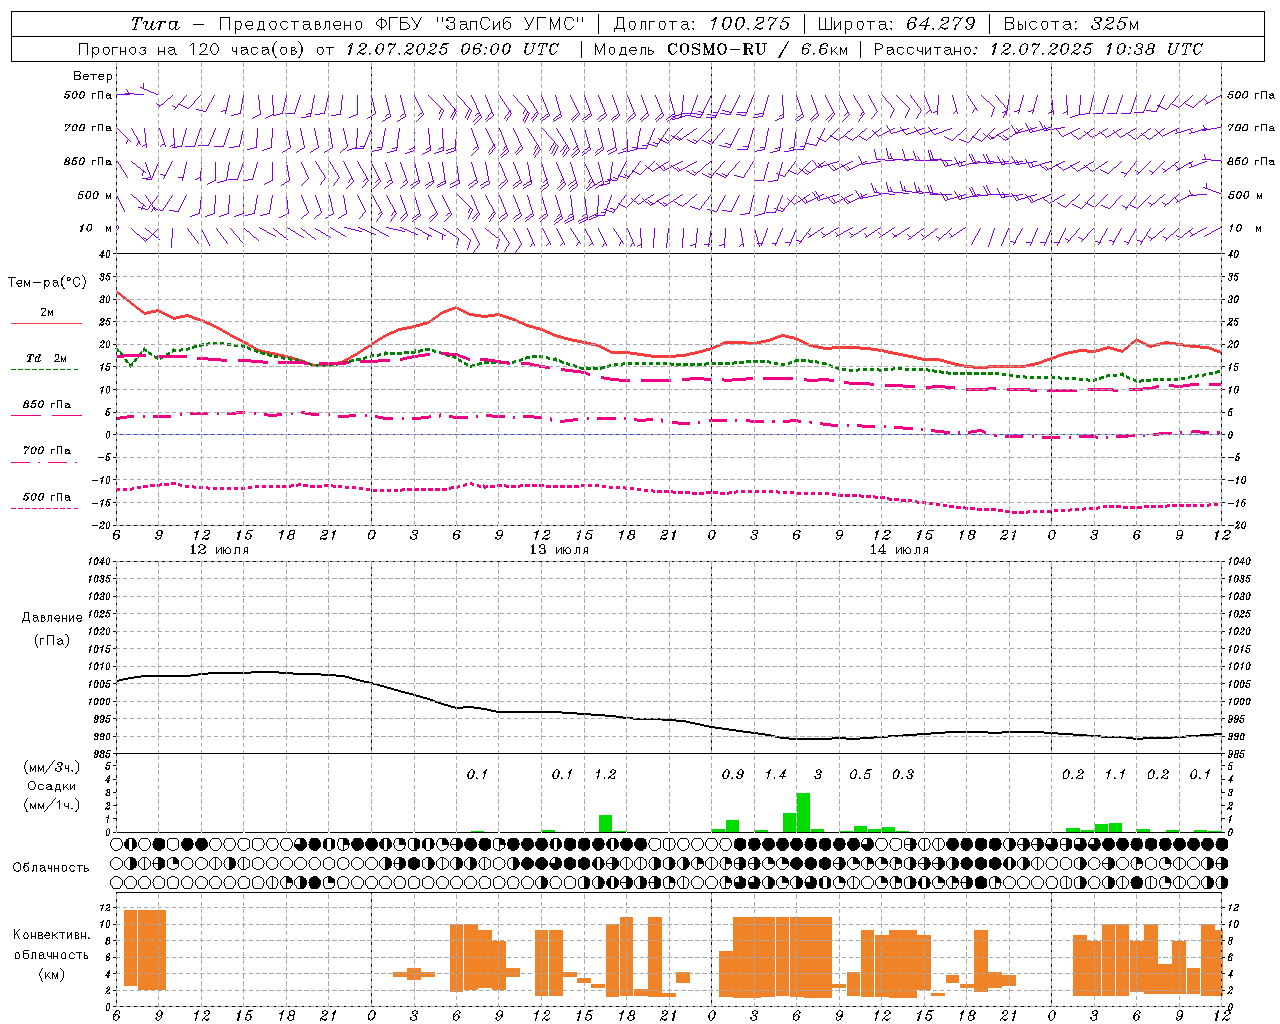The height and width of the screenshot is (1024, 1280).
Task: Click the 'Тем-ра(°C)' temperature panel label
Action: tap(47, 283)
